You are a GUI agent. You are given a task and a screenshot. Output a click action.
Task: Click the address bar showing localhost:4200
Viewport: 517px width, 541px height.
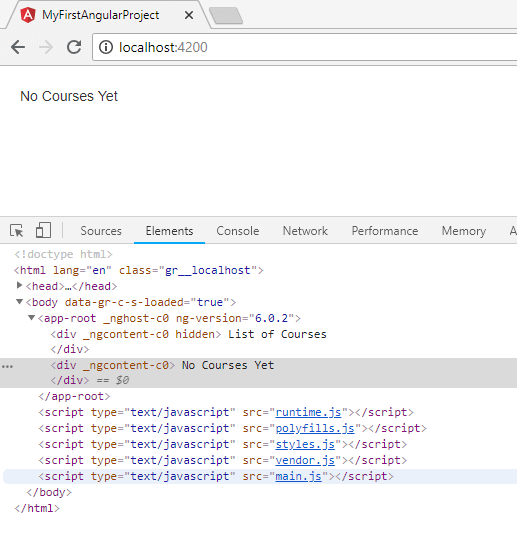pos(304,47)
